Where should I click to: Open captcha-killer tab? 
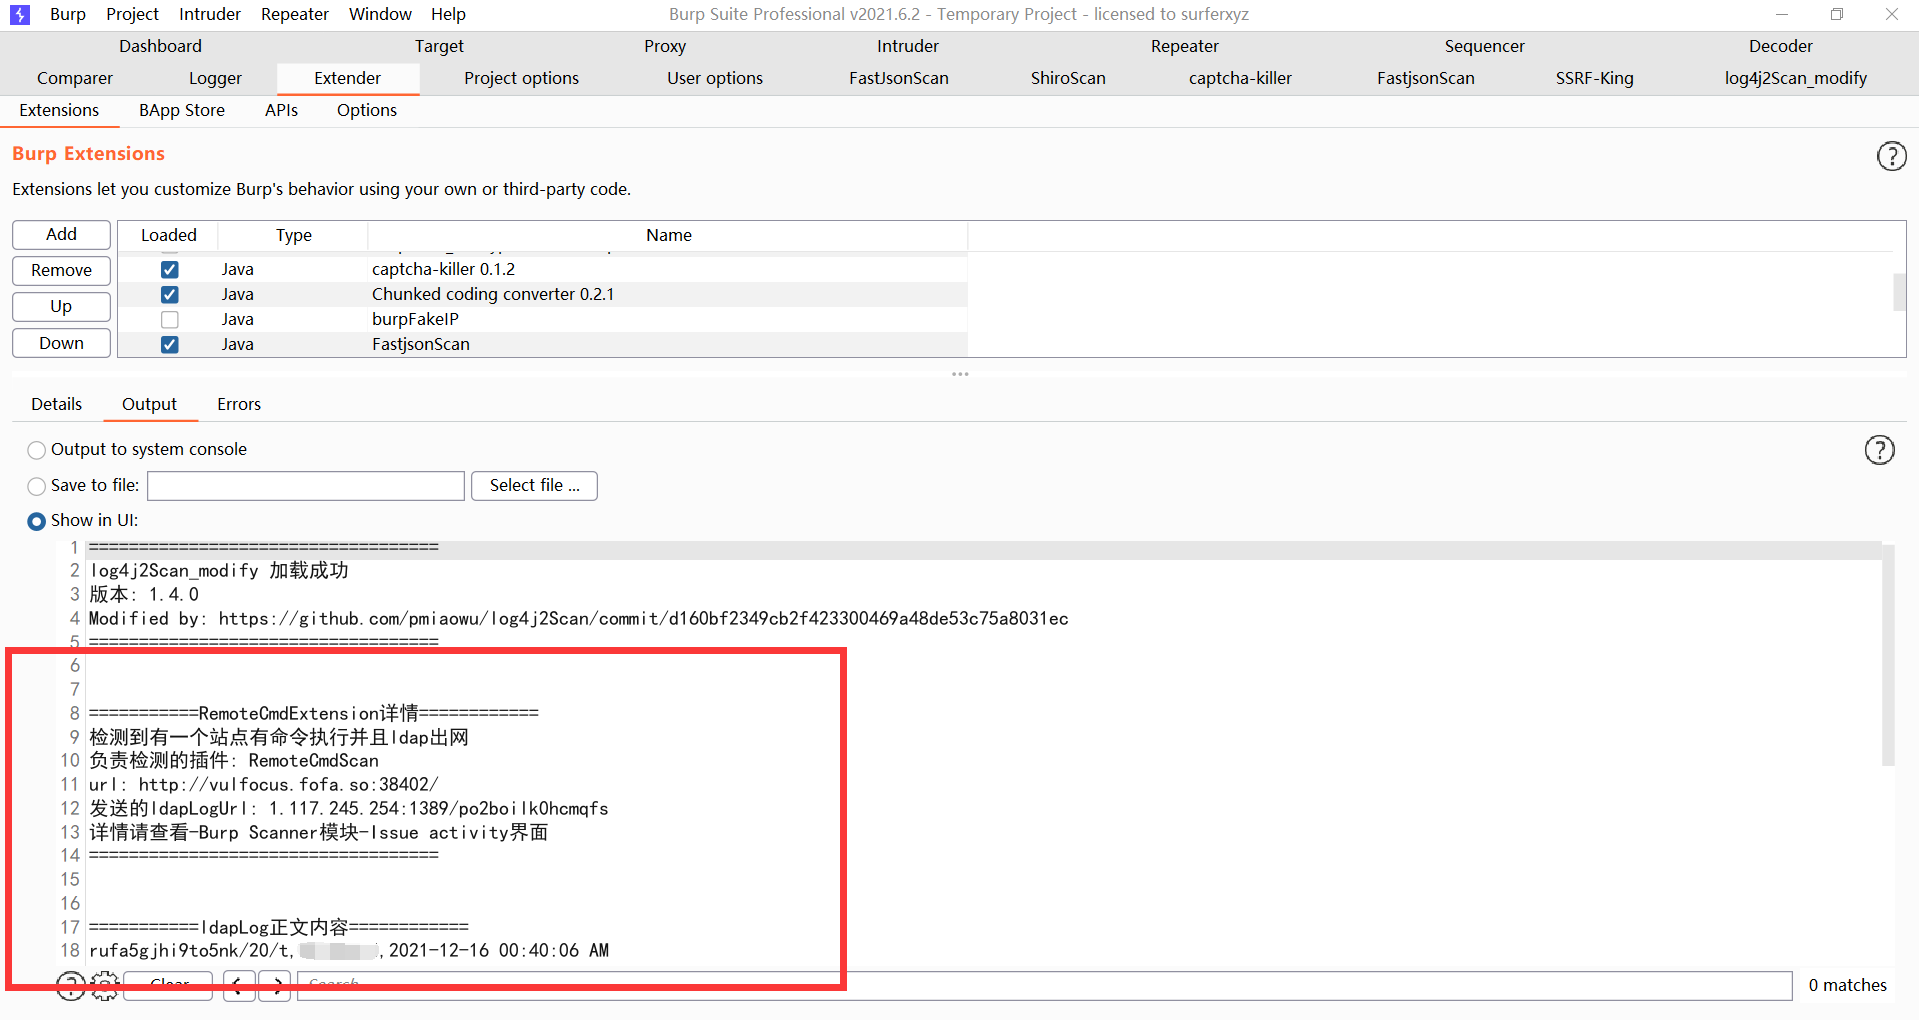point(1240,78)
